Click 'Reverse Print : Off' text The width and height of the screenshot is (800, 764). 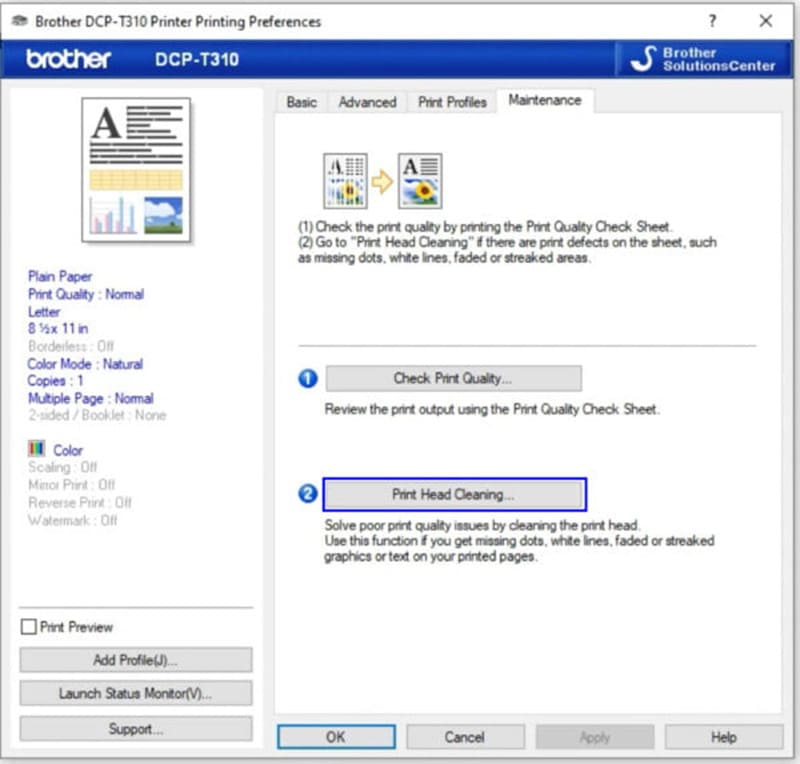[80, 503]
